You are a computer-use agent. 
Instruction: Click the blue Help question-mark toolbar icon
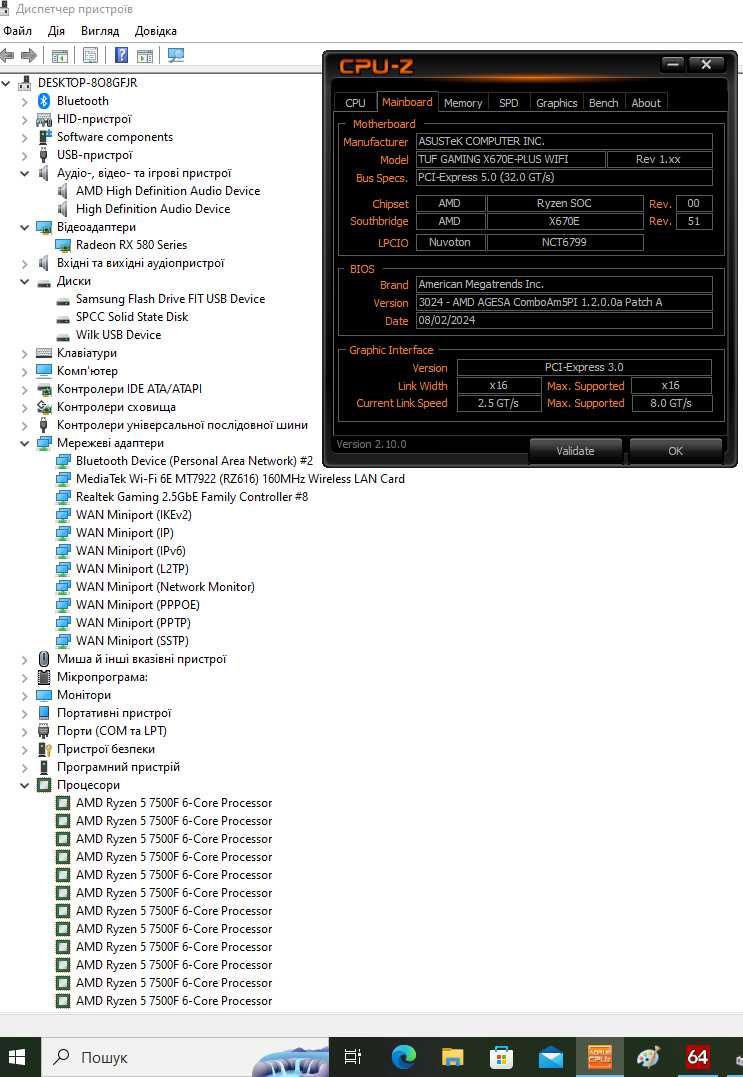tap(122, 56)
